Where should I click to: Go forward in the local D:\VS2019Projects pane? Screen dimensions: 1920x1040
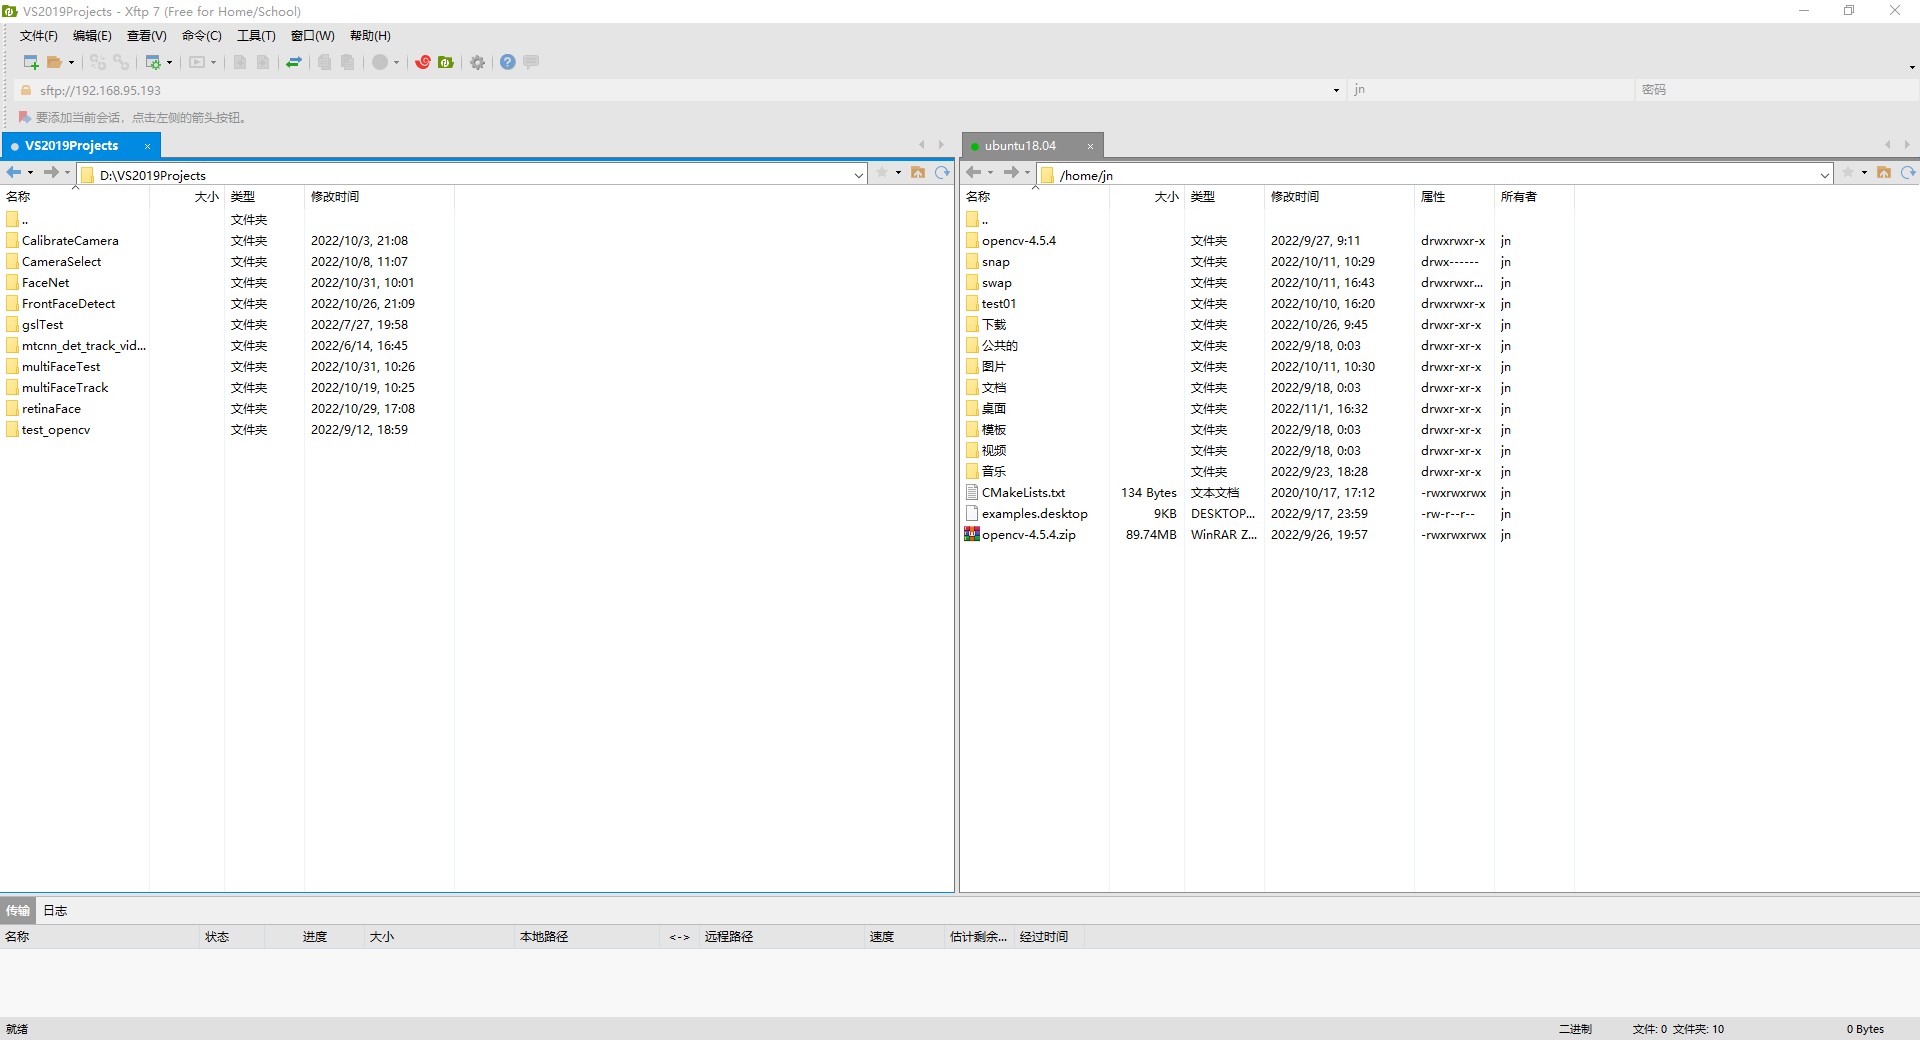[x=51, y=173]
